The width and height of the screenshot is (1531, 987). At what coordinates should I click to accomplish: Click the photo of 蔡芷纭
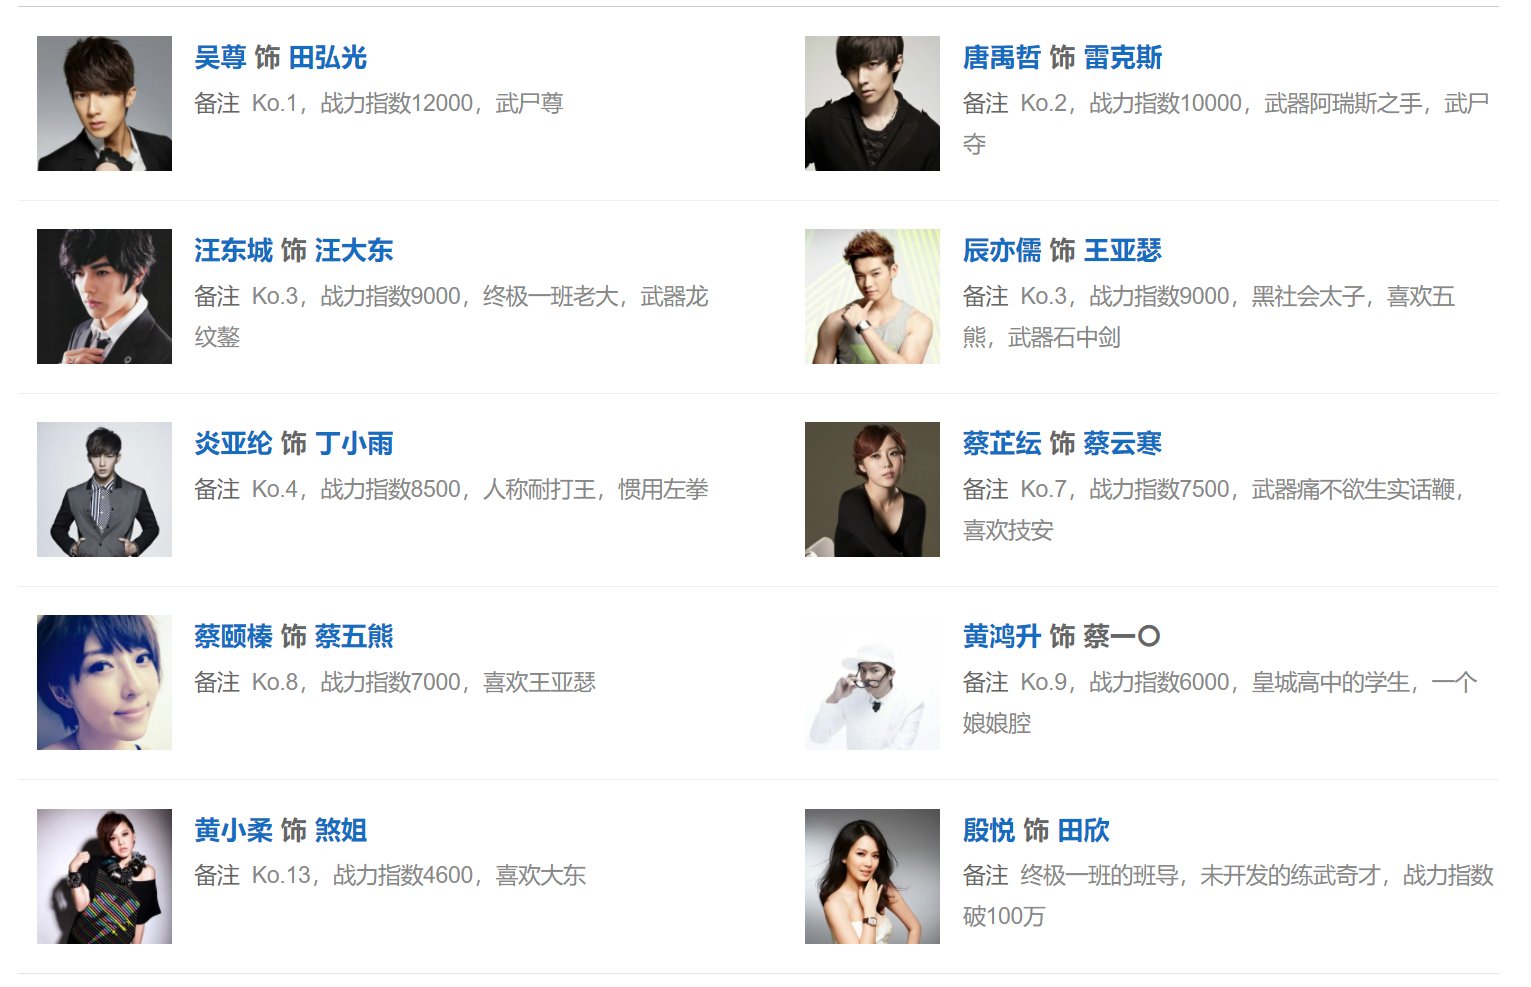point(872,490)
